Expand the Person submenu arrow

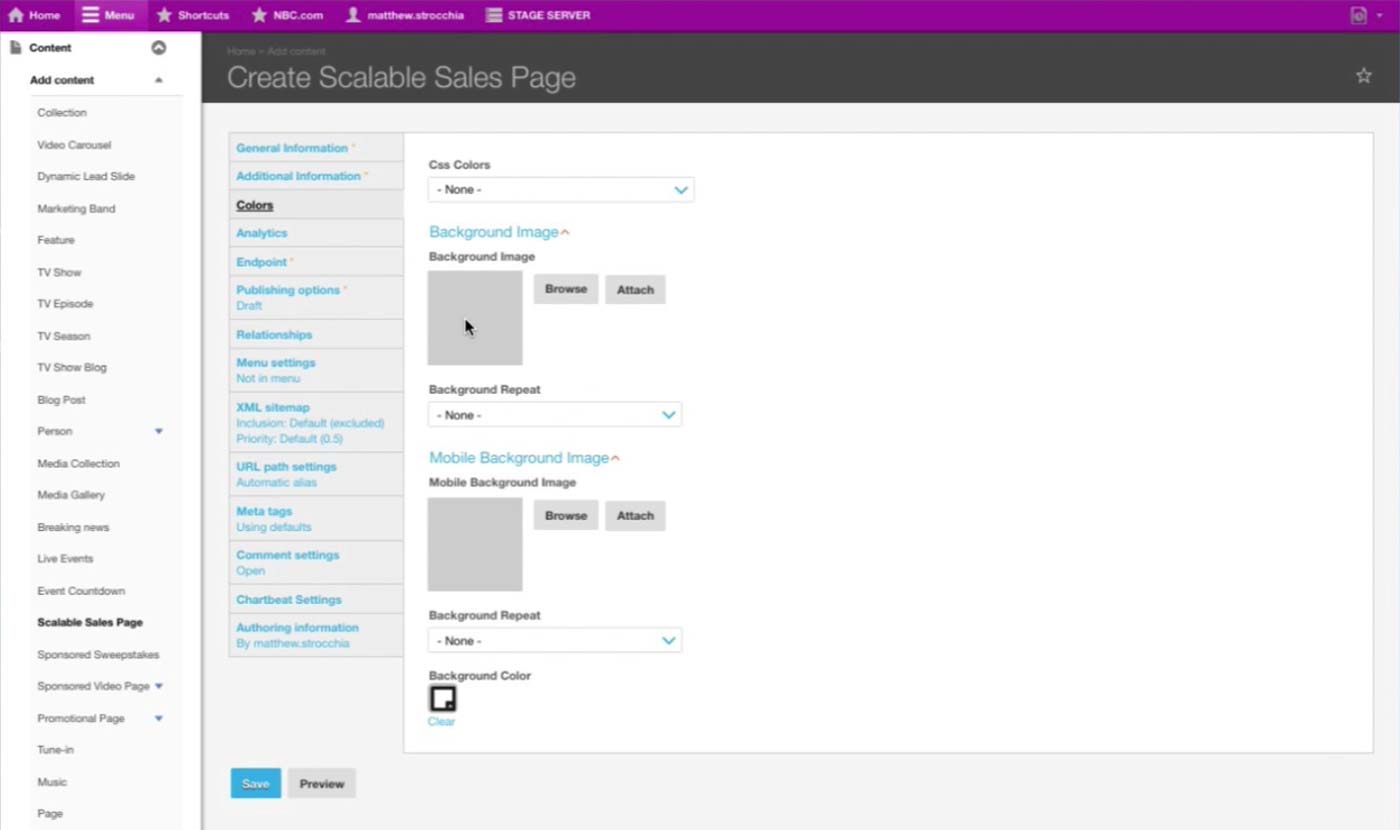(158, 431)
